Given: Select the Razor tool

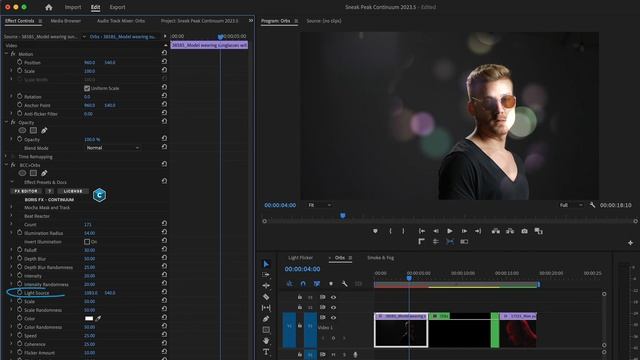Looking at the screenshot, I should 266,297.
